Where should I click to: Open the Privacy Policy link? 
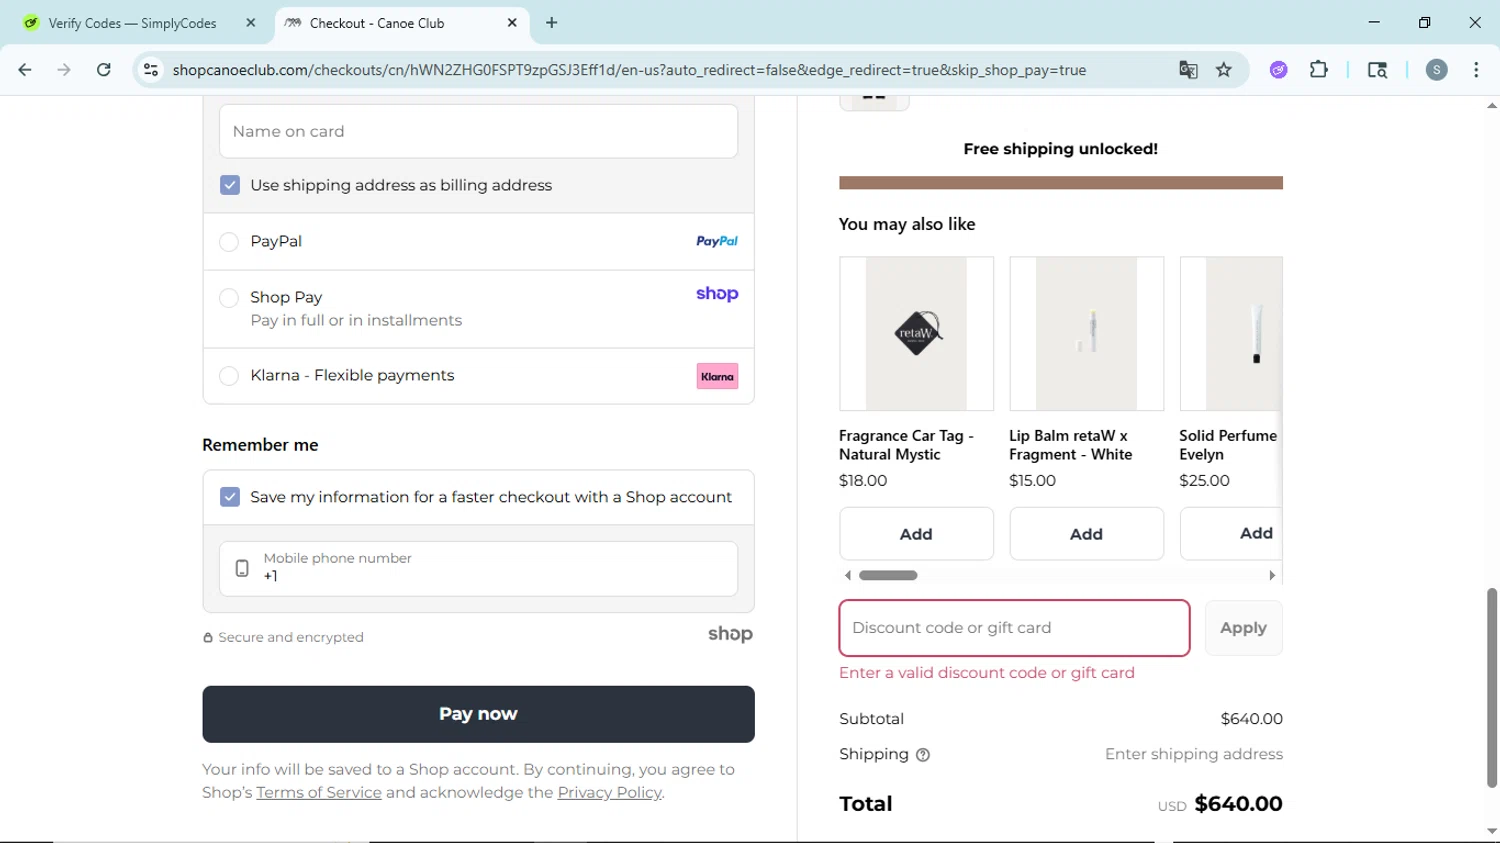[x=609, y=792]
